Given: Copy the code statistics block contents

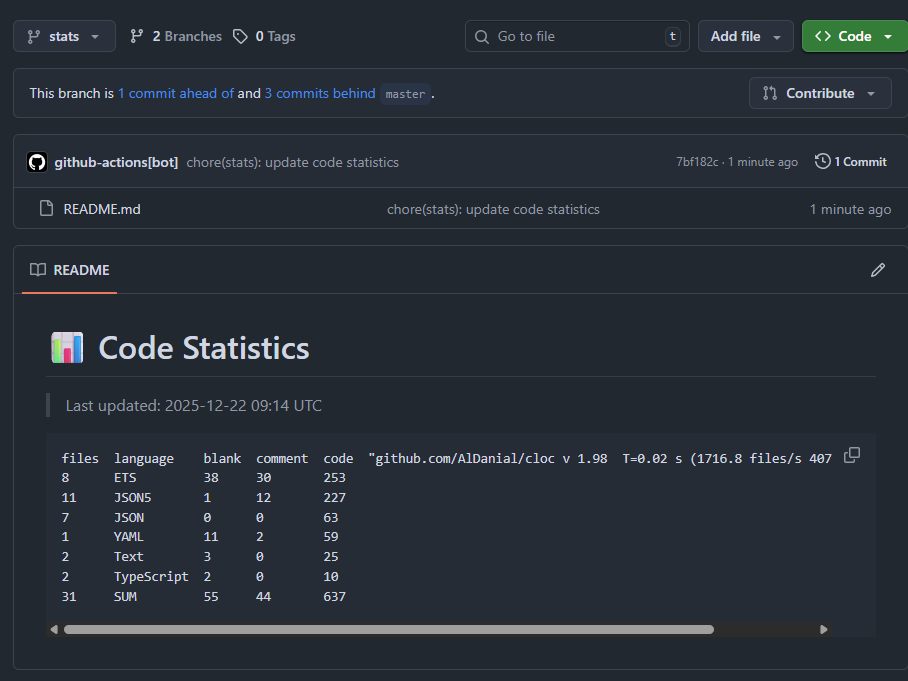Looking at the screenshot, I should tap(852, 456).
